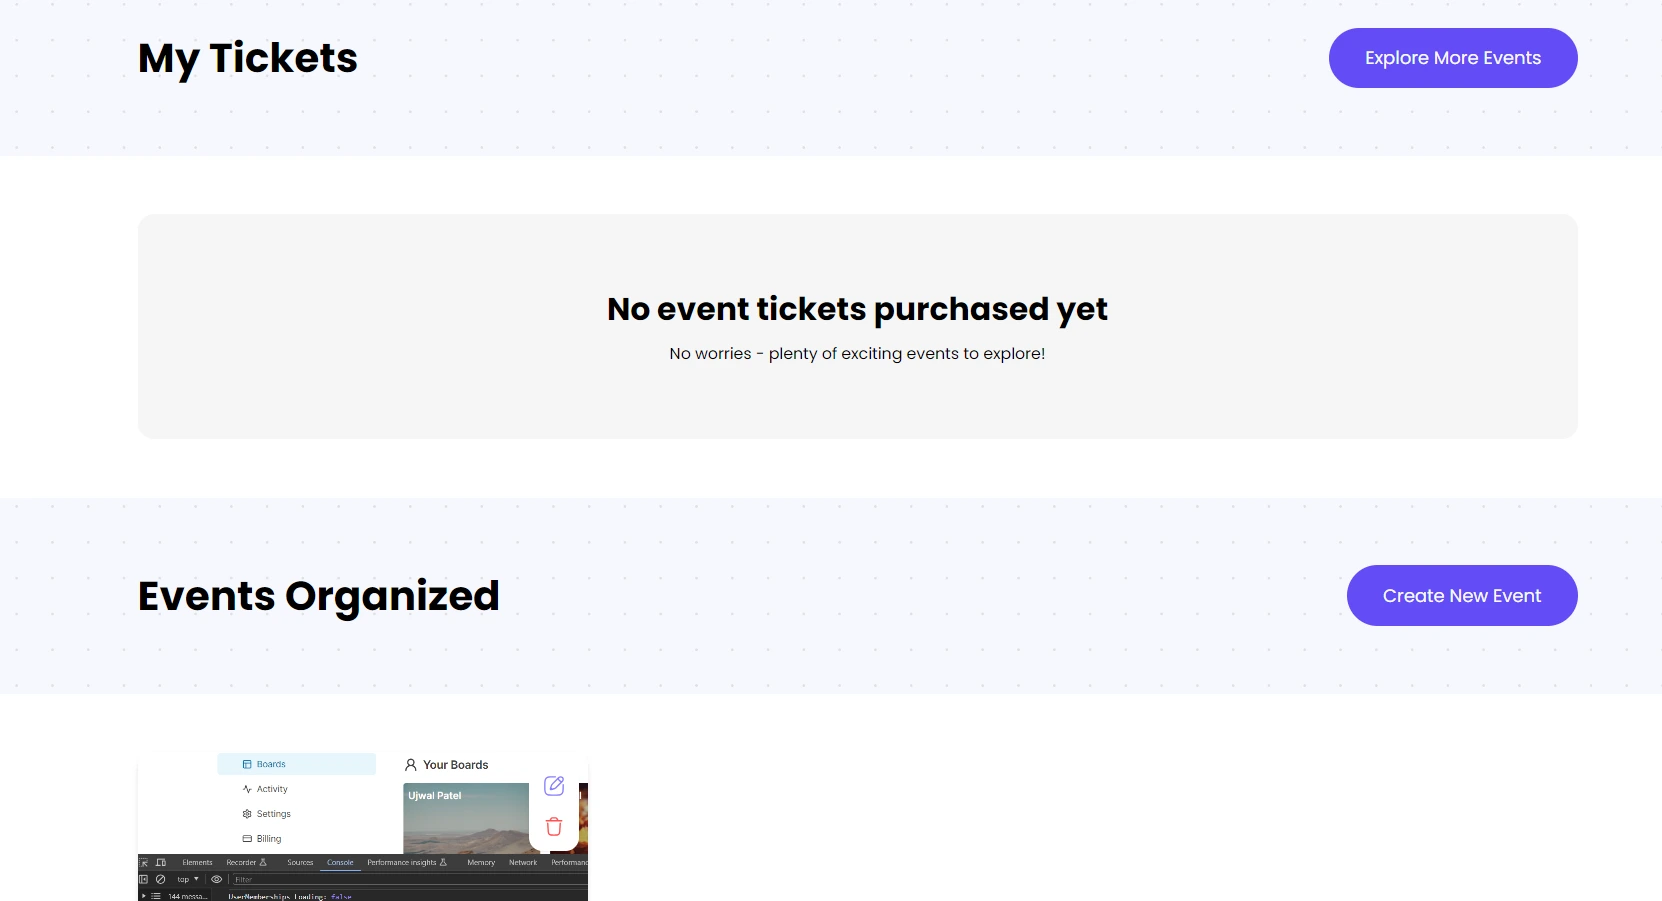The image size is (1662, 901).
Task: Click the Billing card icon
Action: click(x=247, y=839)
